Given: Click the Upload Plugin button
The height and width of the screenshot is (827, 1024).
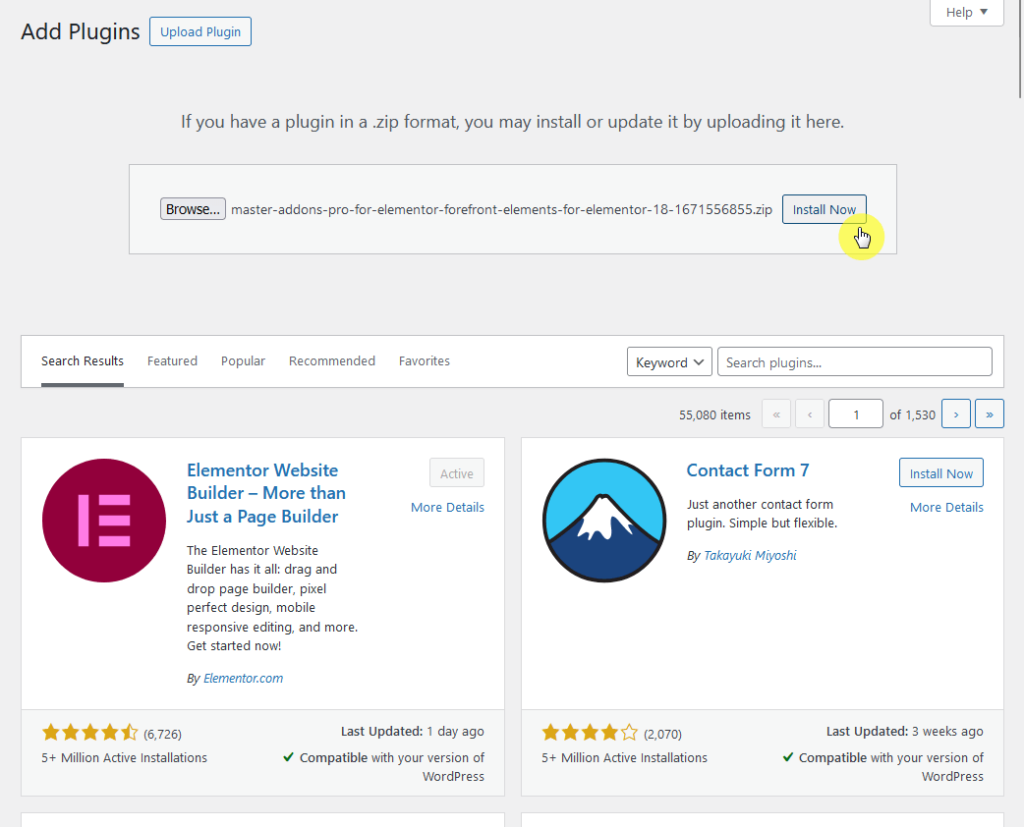Looking at the screenshot, I should (200, 31).
